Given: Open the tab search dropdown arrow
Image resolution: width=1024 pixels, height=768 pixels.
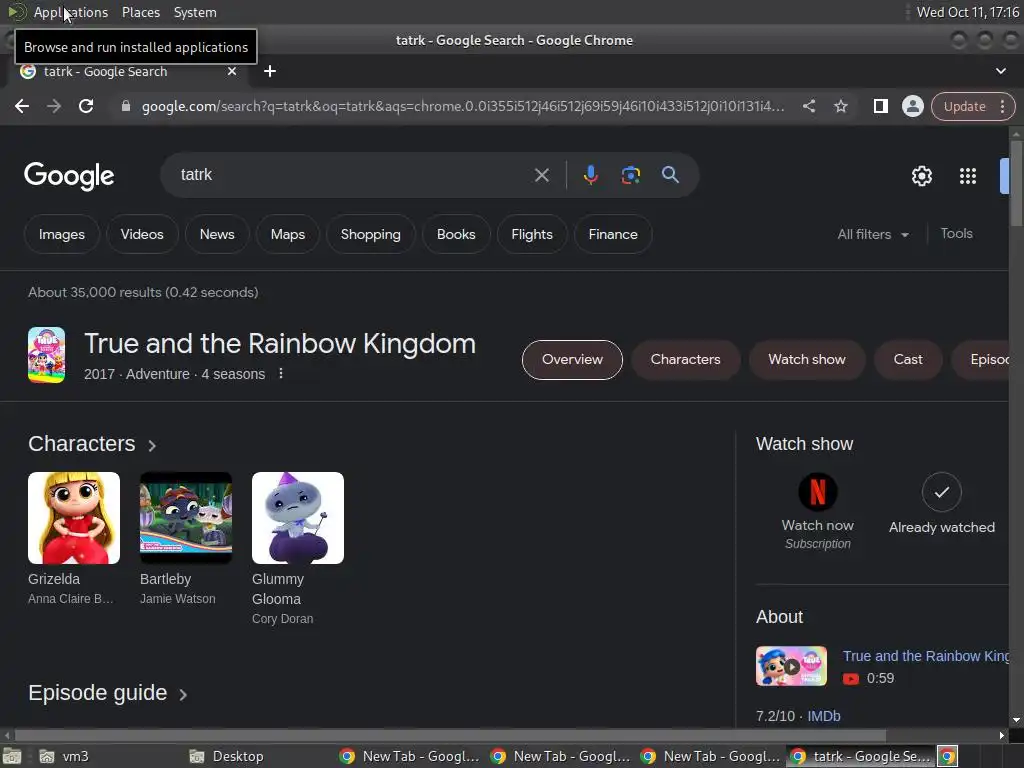Looking at the screenshot, I should (x=1000, y=71).
